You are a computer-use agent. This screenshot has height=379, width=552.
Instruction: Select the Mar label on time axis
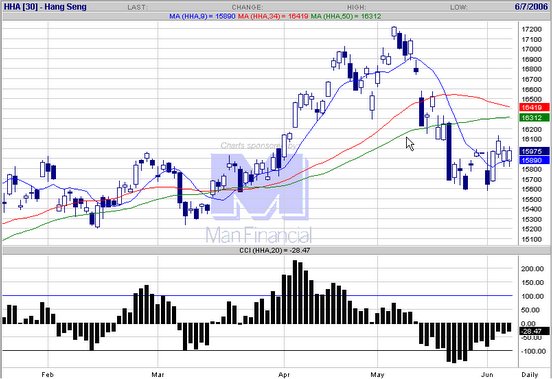(158, 374)
